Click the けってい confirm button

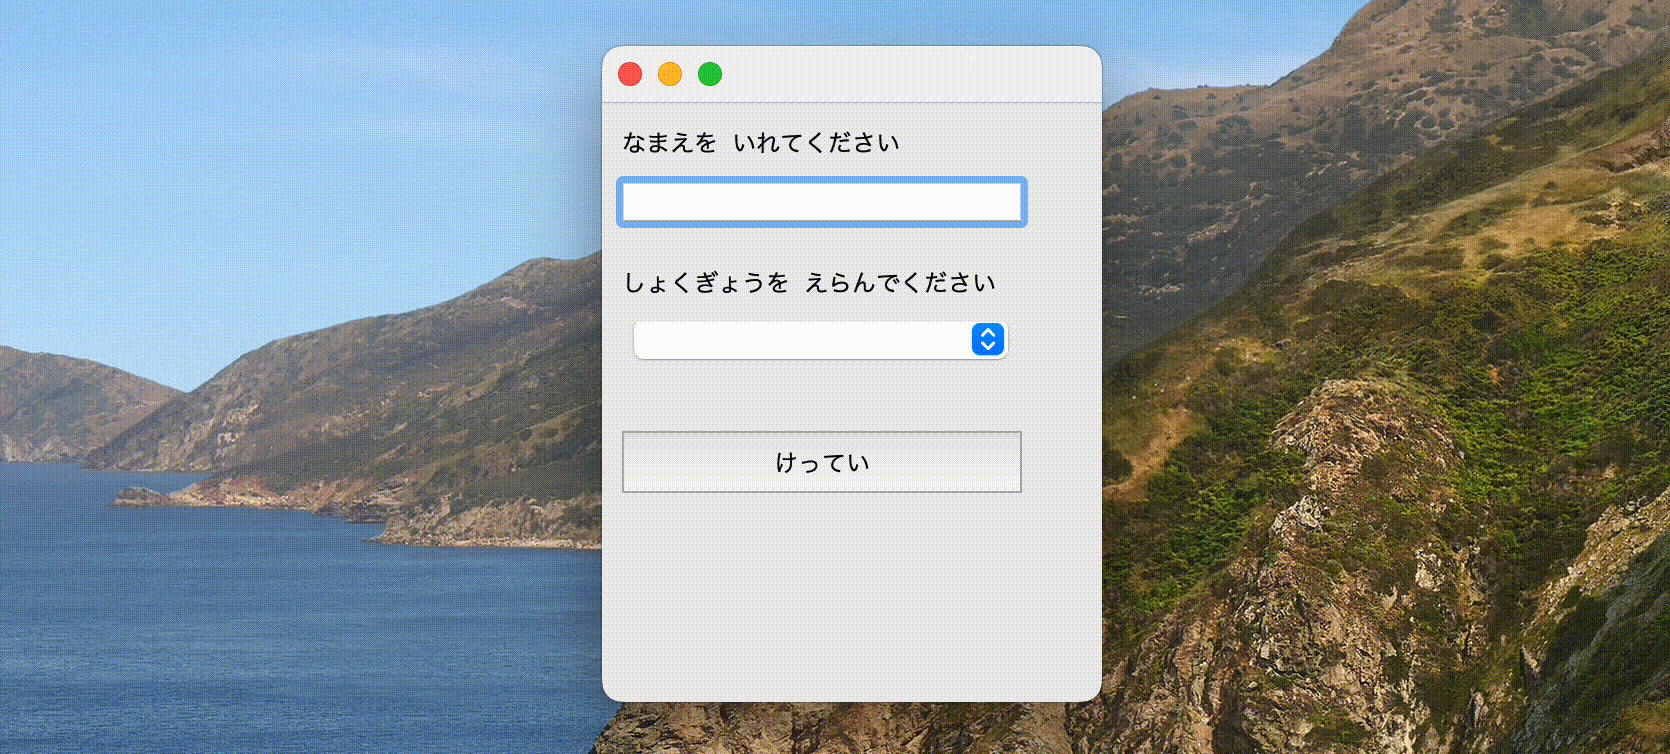pos(822,462)
